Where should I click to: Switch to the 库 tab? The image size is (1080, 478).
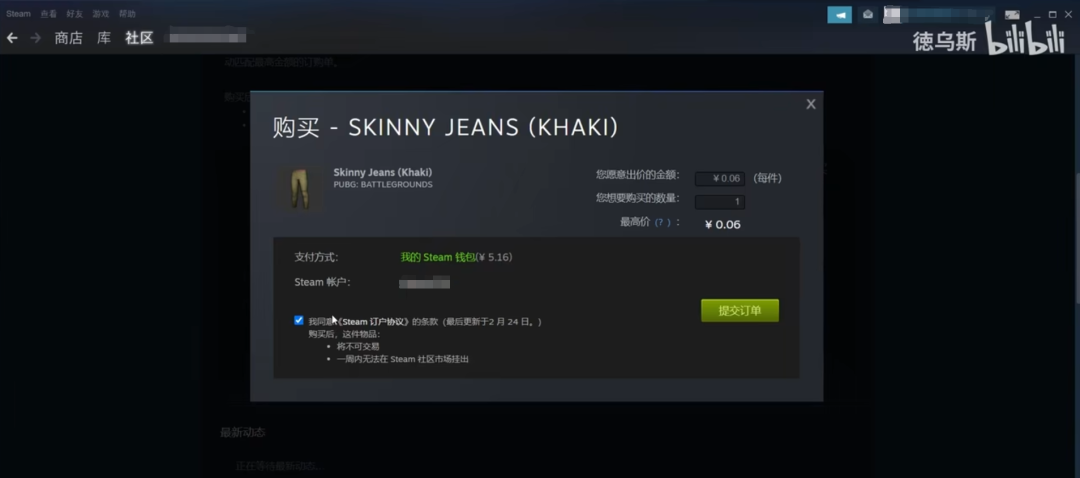point(103,39)
